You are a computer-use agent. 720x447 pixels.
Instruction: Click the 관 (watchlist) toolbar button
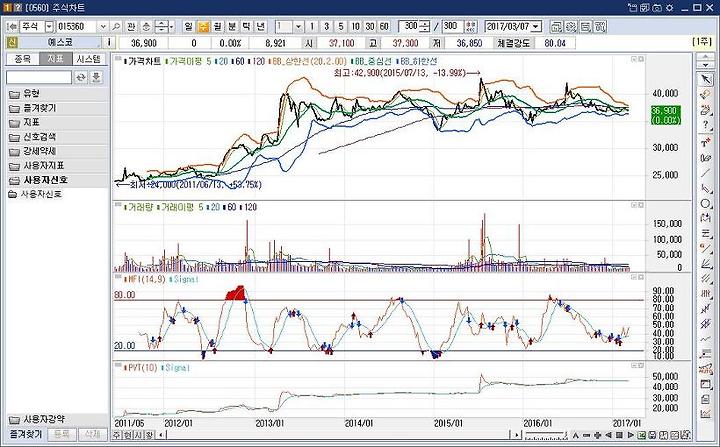pyautogui.click(x=131, y=26)
